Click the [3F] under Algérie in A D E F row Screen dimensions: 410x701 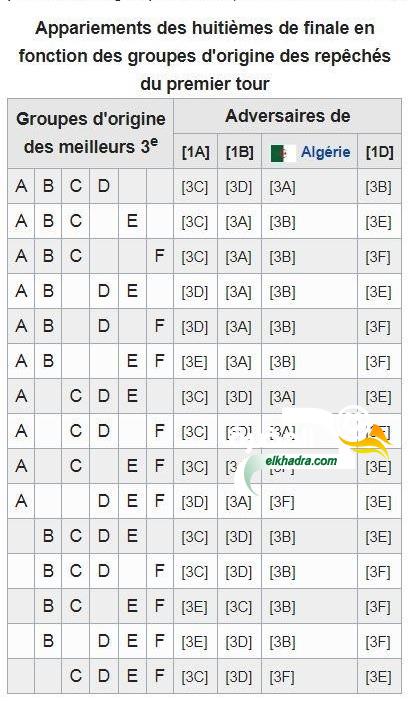pos(282,502)
